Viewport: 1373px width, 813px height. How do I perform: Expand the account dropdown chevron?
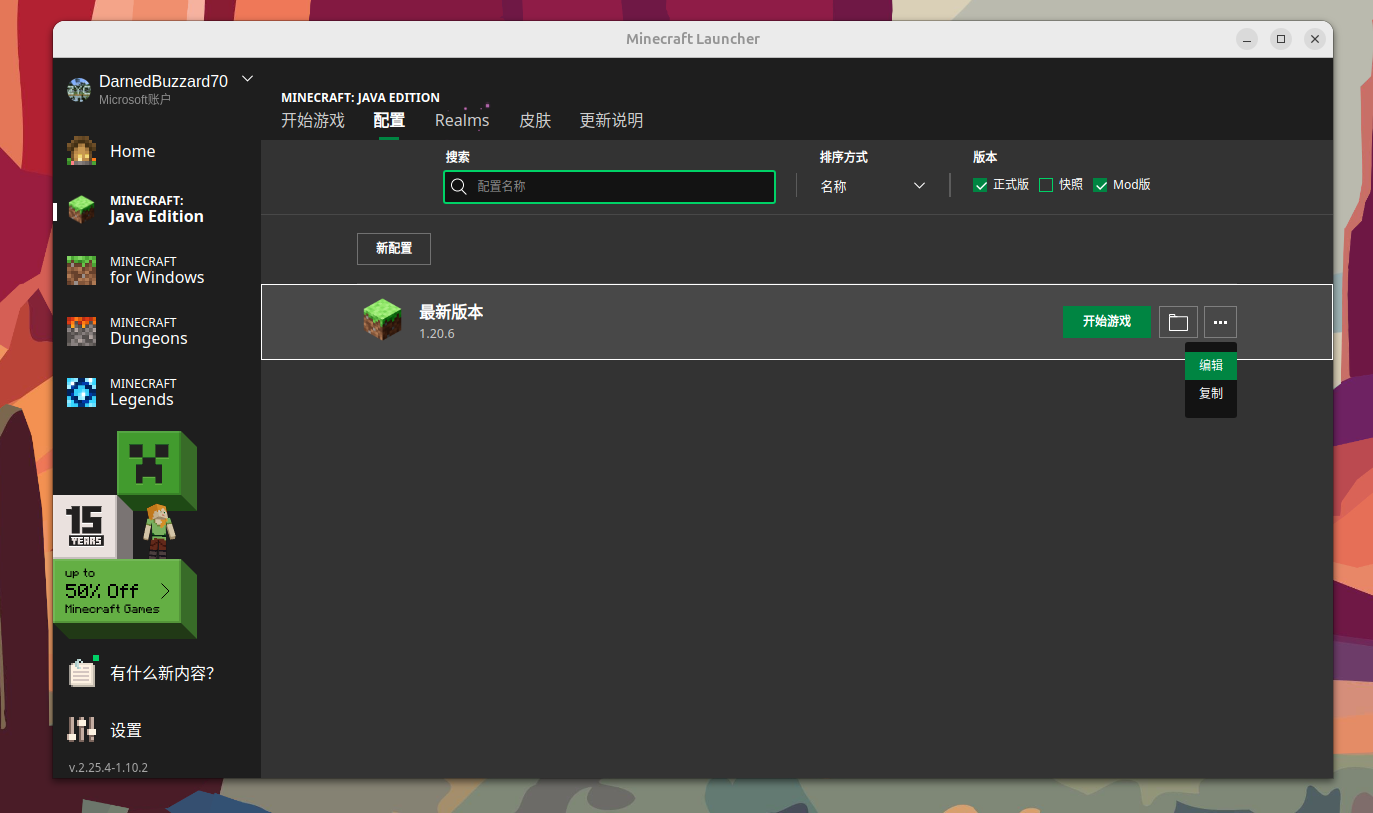pos(248,79)
